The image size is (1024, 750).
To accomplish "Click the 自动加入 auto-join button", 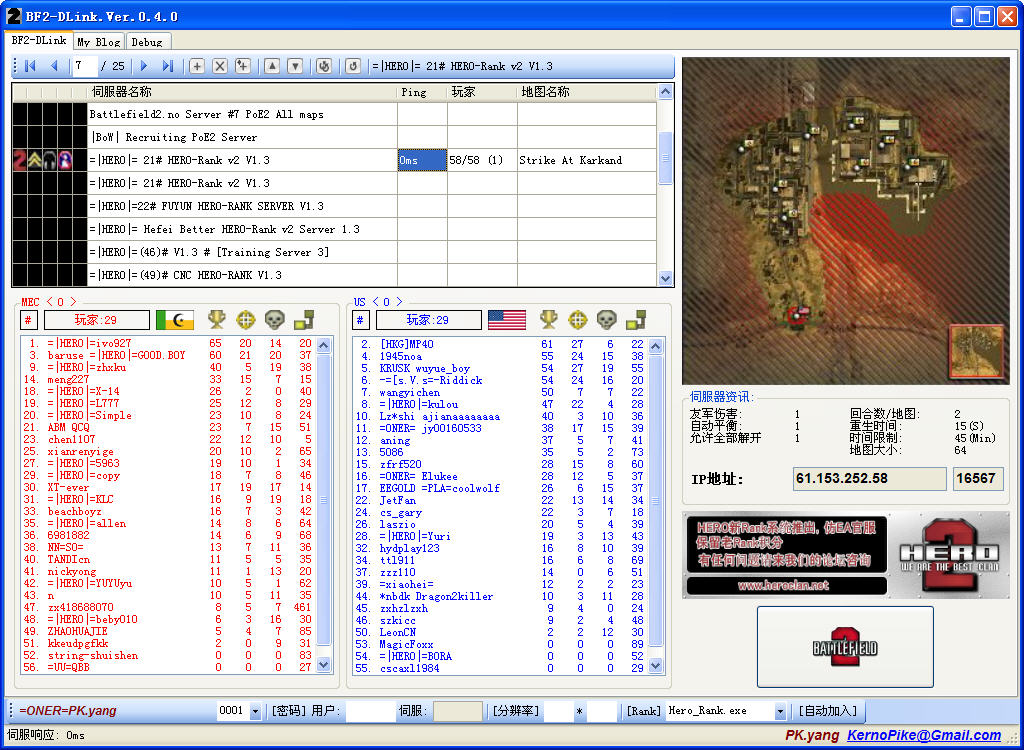I will (827, 711).
